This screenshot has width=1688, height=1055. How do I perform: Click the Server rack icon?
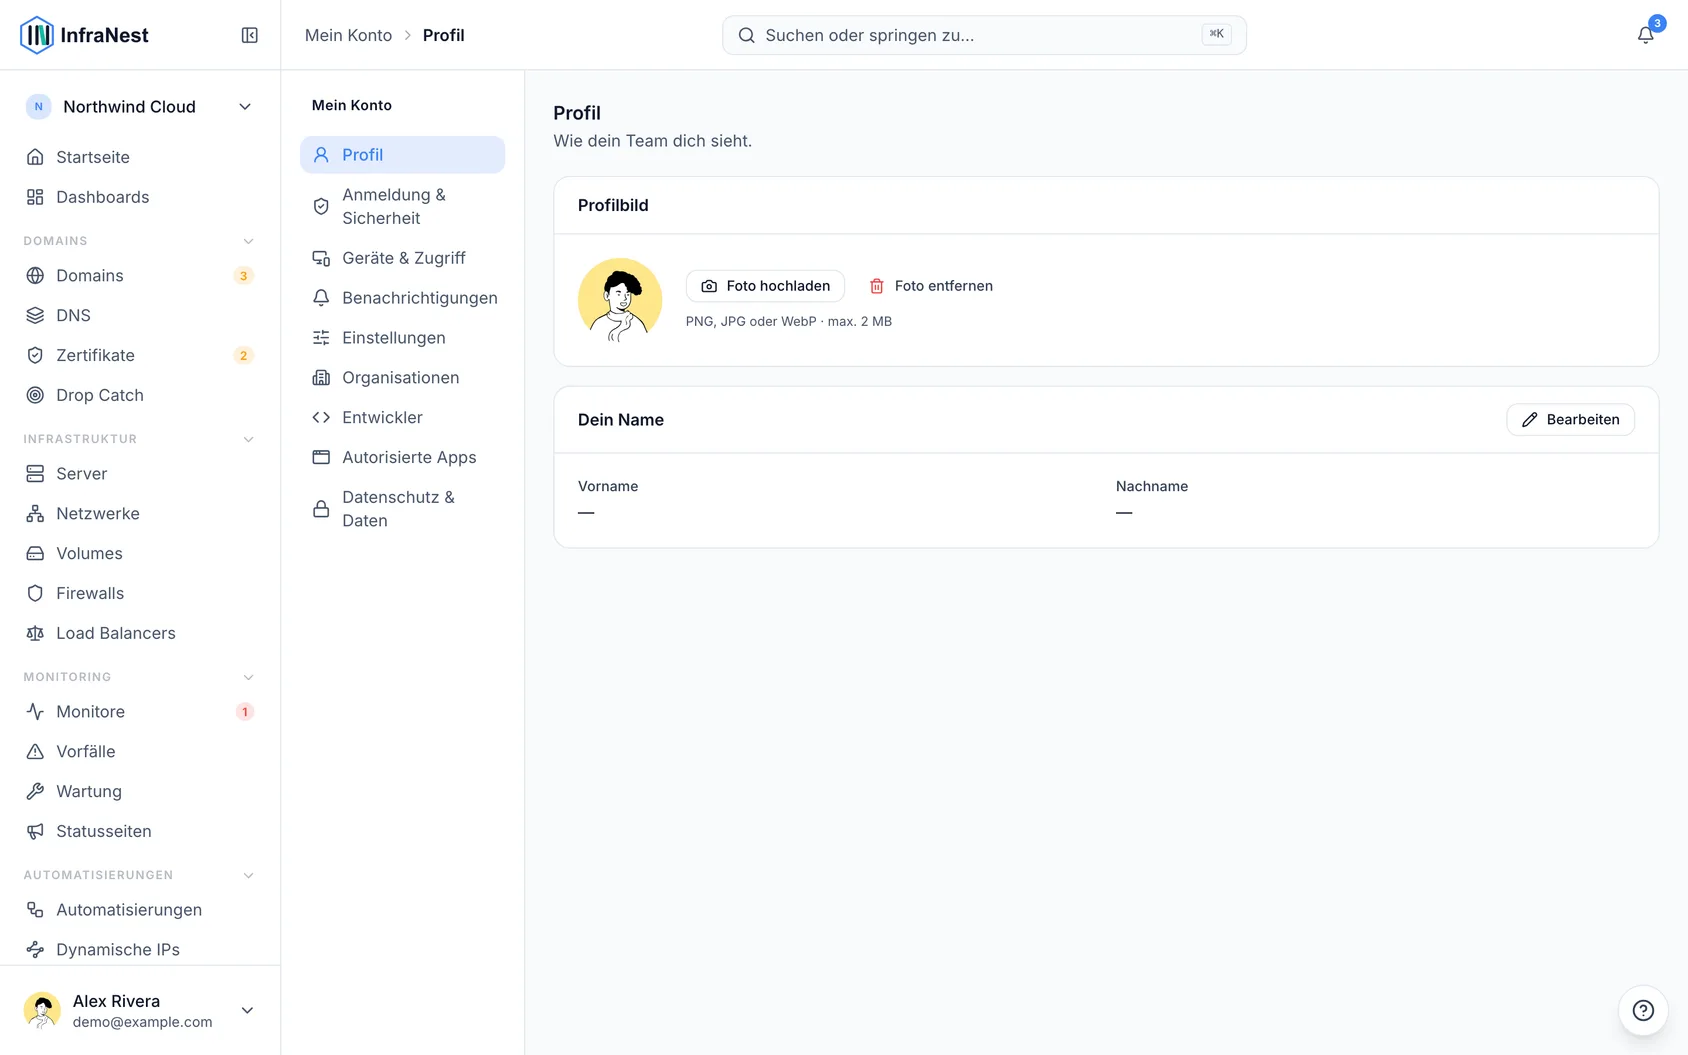35,473
